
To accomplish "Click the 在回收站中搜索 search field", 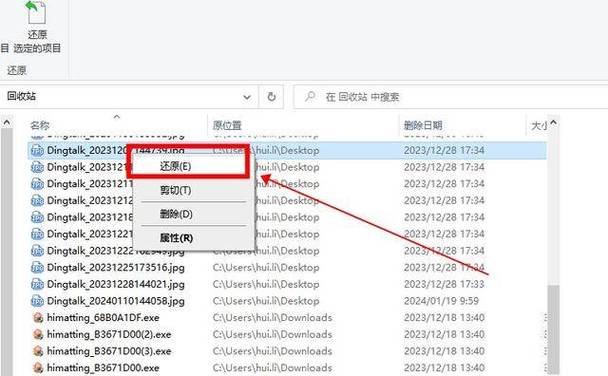I will tap(450, 97).
